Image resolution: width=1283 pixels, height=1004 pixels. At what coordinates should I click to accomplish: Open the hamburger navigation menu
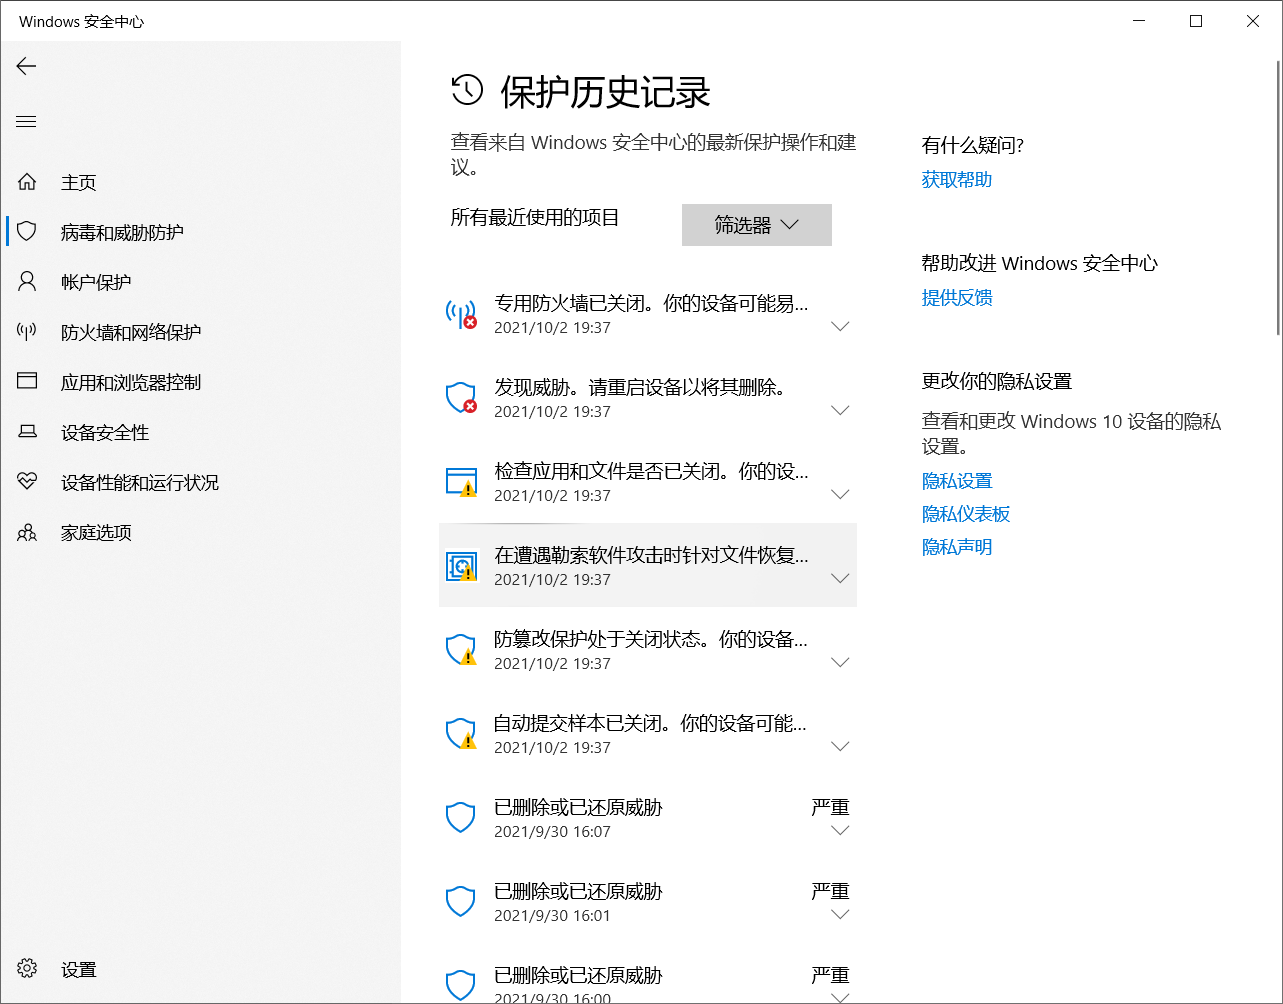tap(26, 122)
